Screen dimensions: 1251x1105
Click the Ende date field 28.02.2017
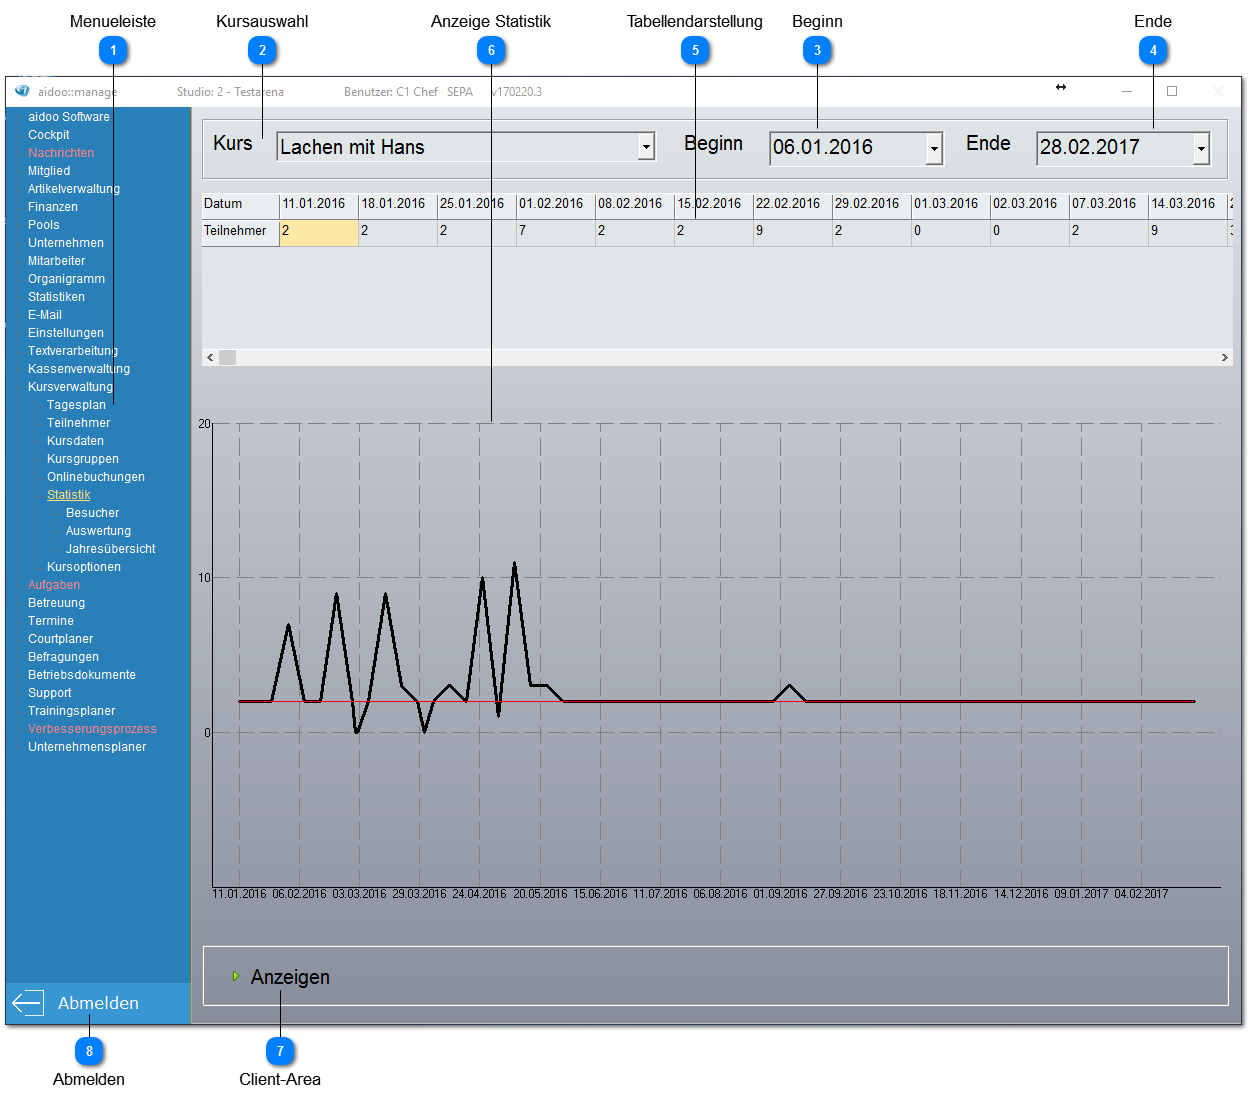[1123, 148]
